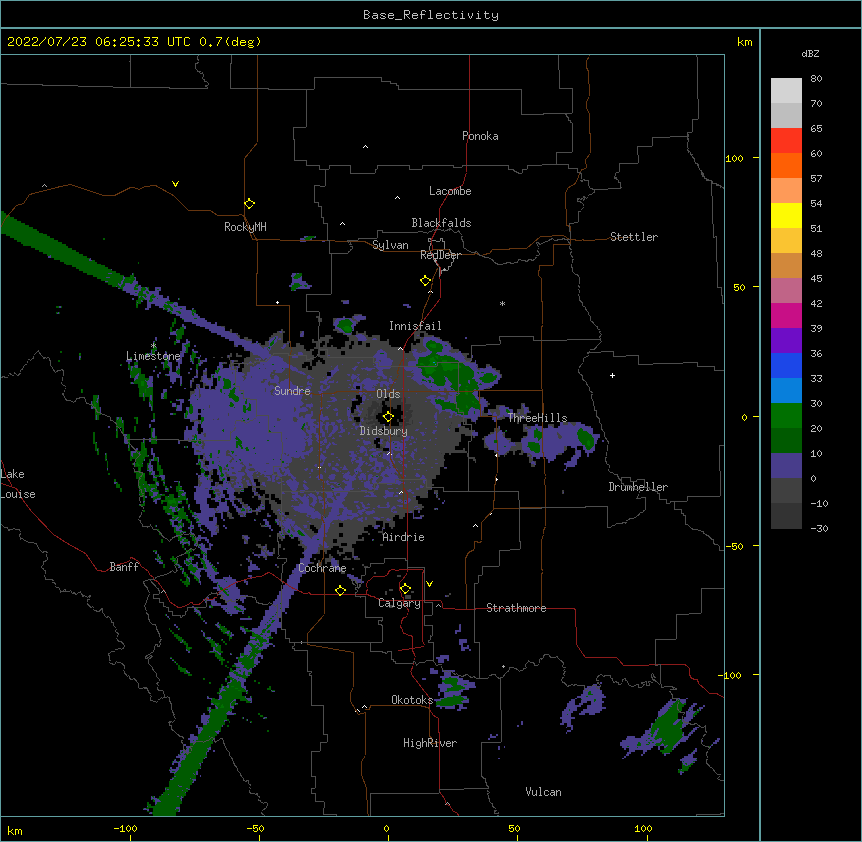Click the 0 tick on the bottom axis

(x=386, y=829)
